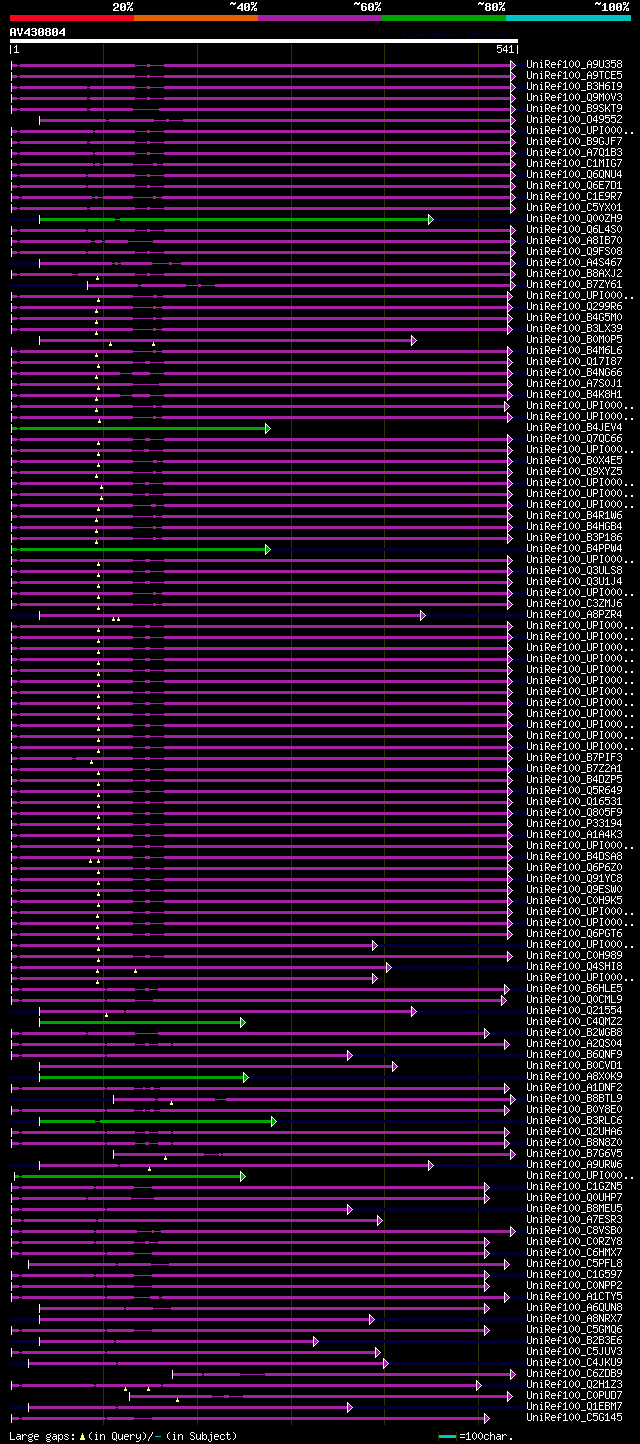
Task: Select the UniRef100_C3ZMJ6 label
Action: pyautogui.click(x=574, y=603)
